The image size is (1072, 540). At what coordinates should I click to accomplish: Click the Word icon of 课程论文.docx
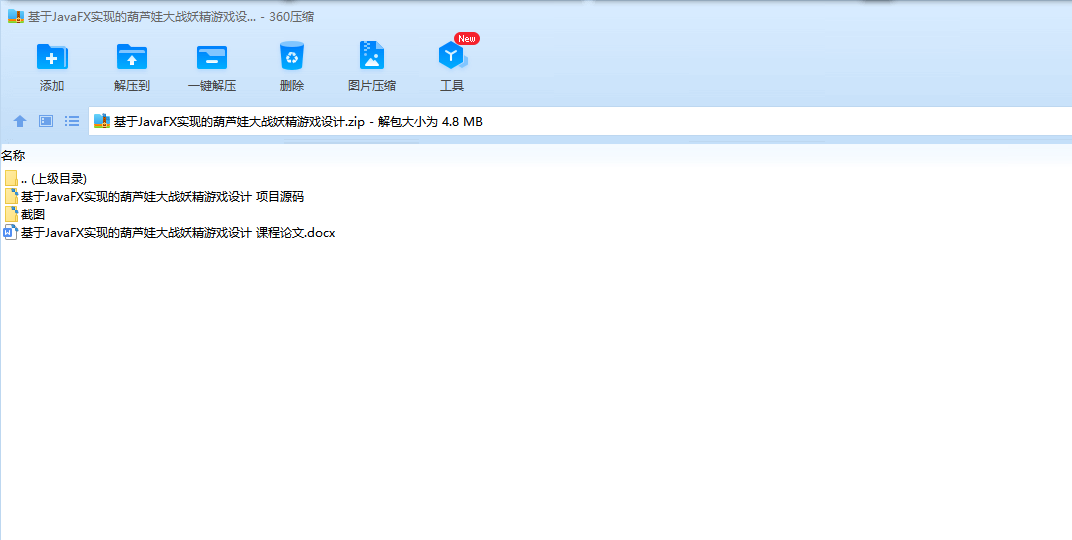coord(10,232)
